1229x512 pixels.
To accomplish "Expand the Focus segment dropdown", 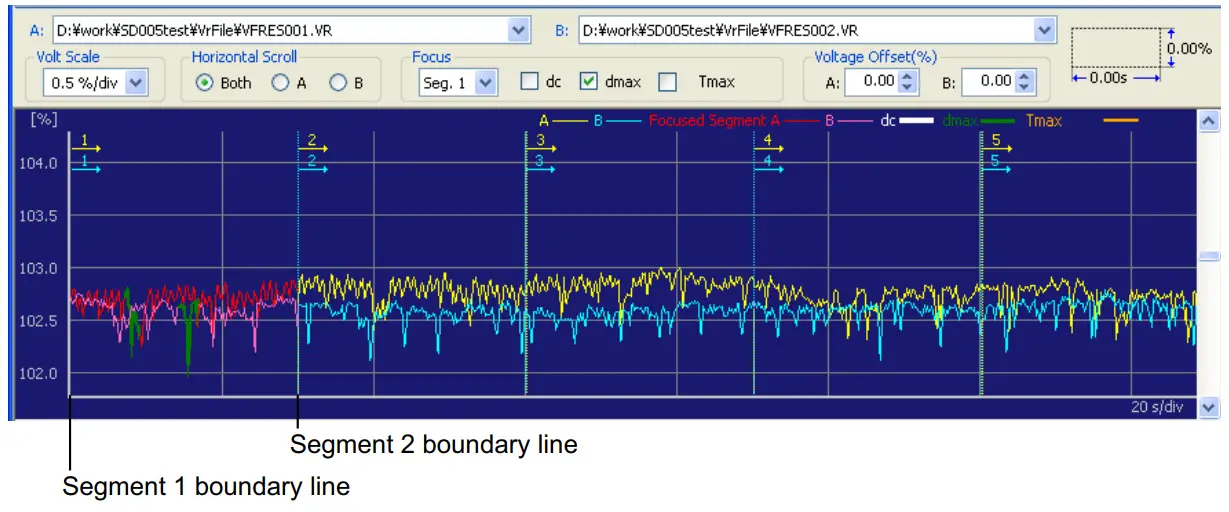I will point(486,83).
